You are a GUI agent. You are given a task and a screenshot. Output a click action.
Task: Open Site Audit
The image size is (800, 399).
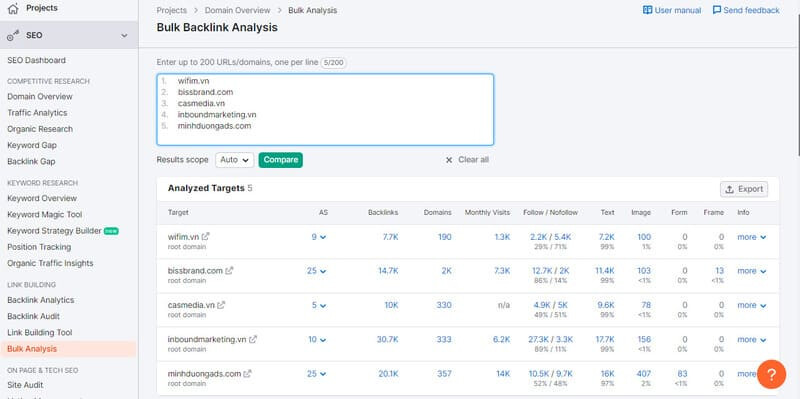click(25, 385)
